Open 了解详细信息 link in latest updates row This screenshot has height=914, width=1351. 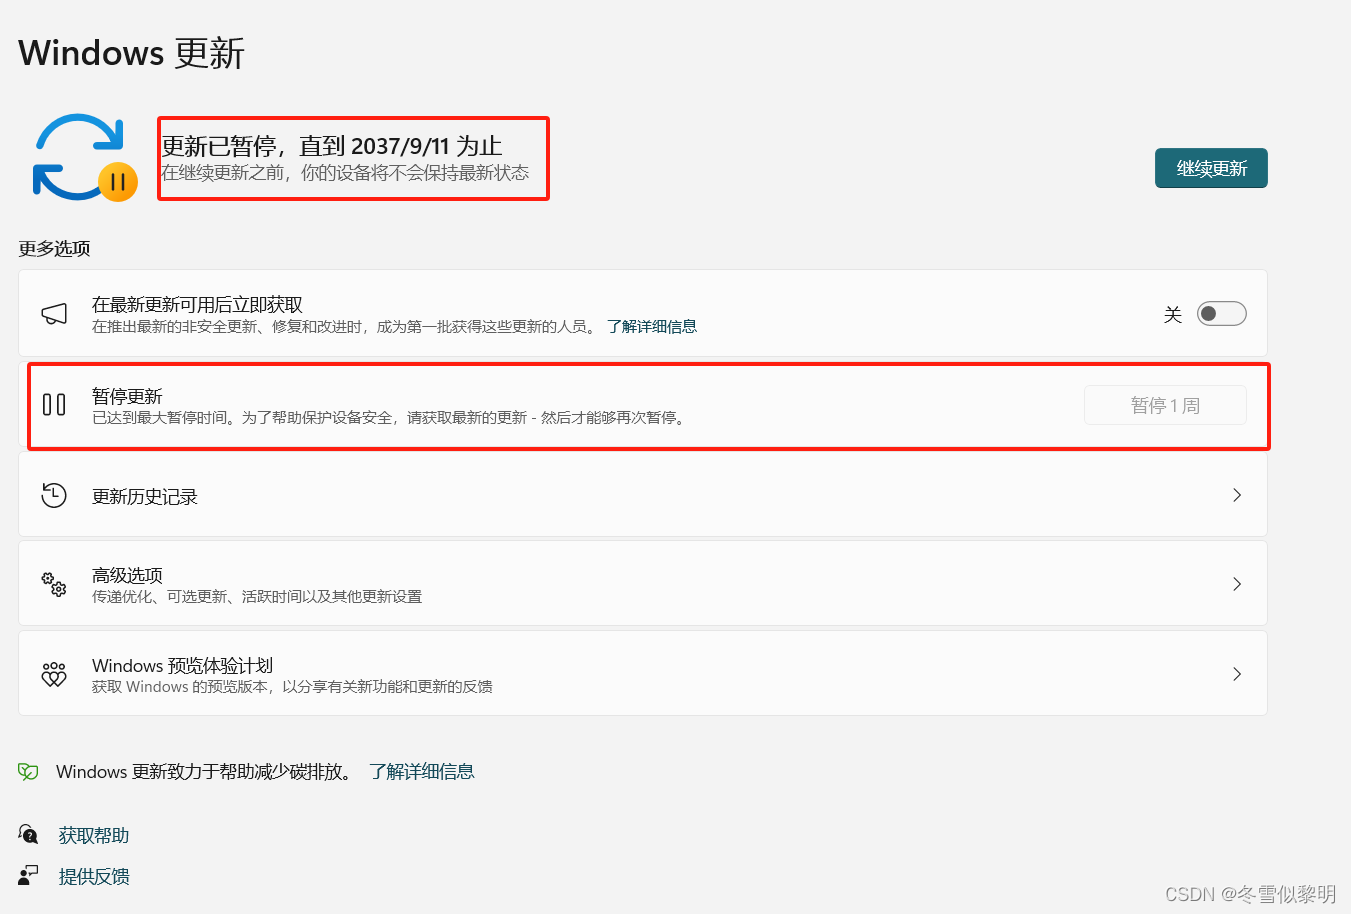tap(652, 327)
